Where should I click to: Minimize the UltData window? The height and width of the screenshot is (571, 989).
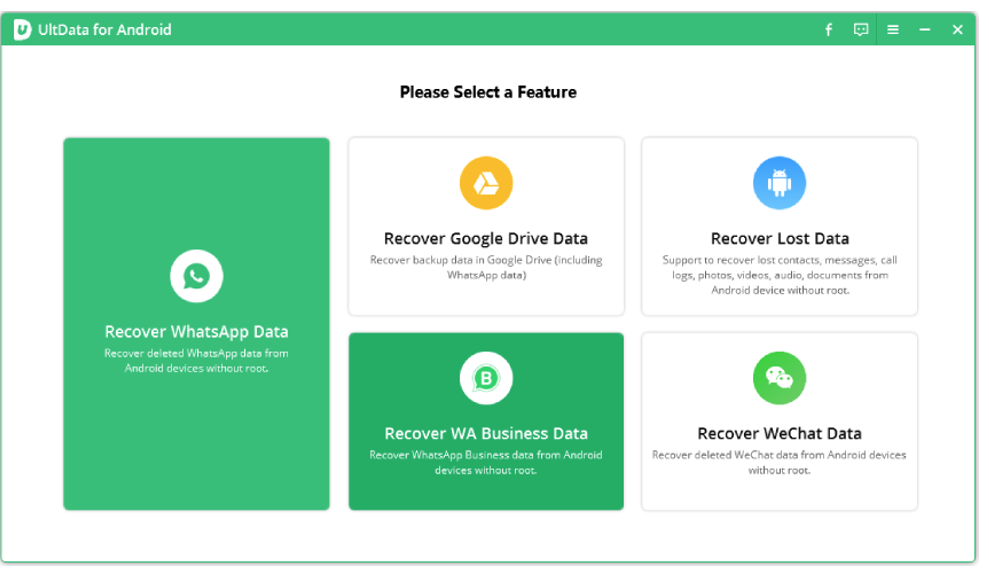925,30
